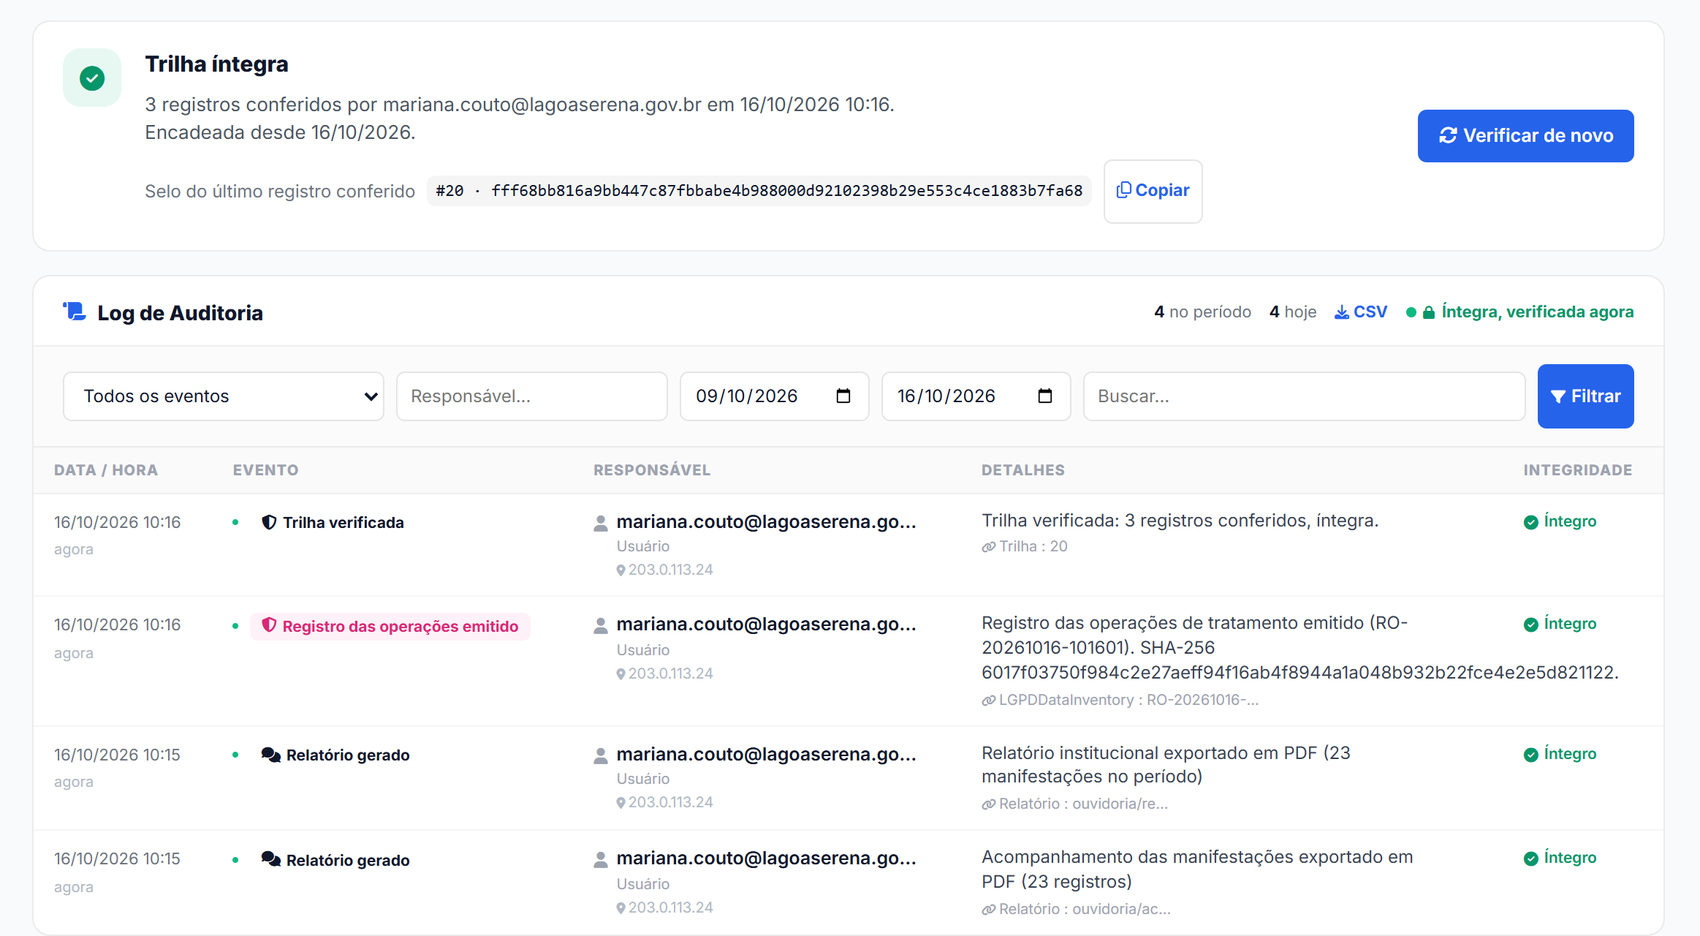1700x936 pixels.
Task: Click the Registro das operações emitido event badge
Action: [x=390, y=626]
